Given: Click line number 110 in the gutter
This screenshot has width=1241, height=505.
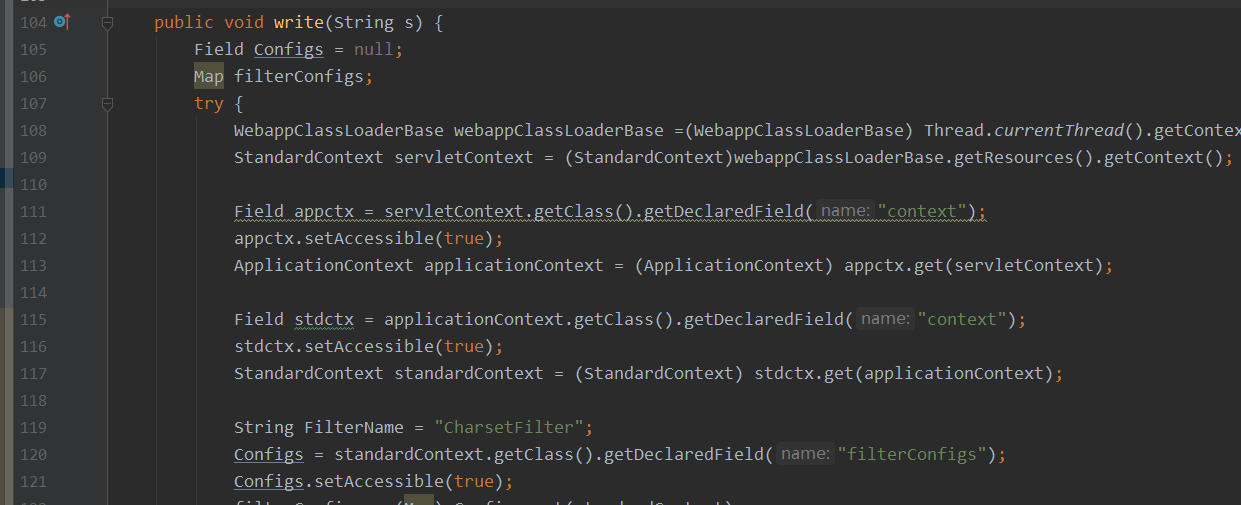Looking at the screenshot, I should [33, 185].
